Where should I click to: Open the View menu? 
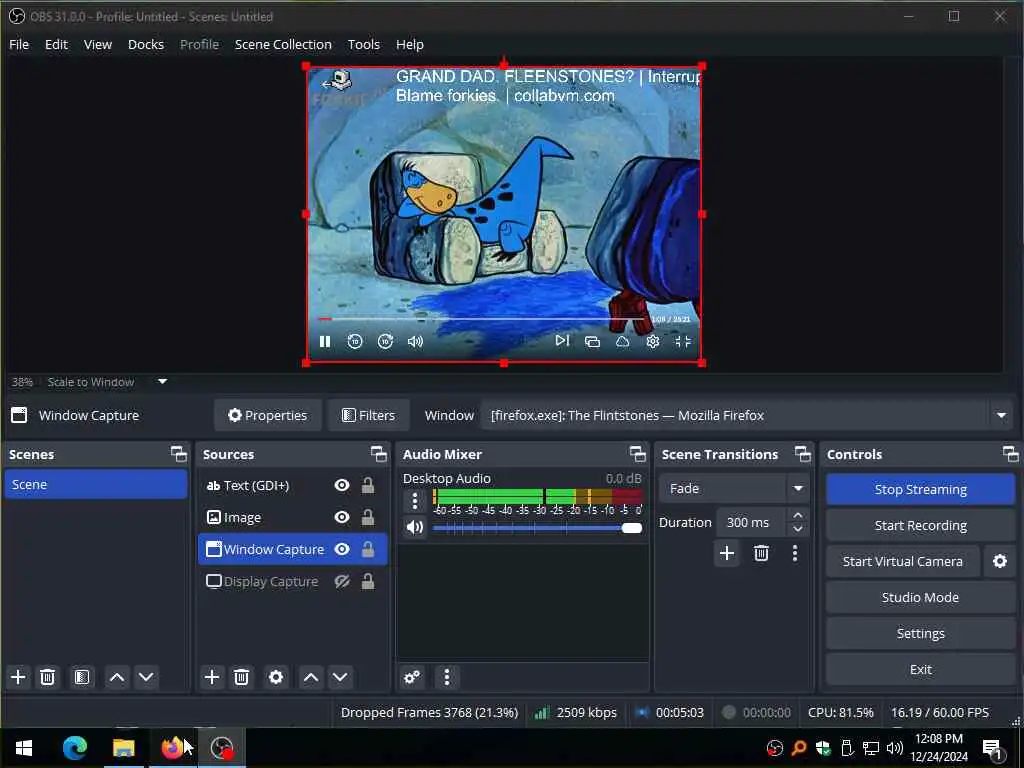[x=97, y=44]
